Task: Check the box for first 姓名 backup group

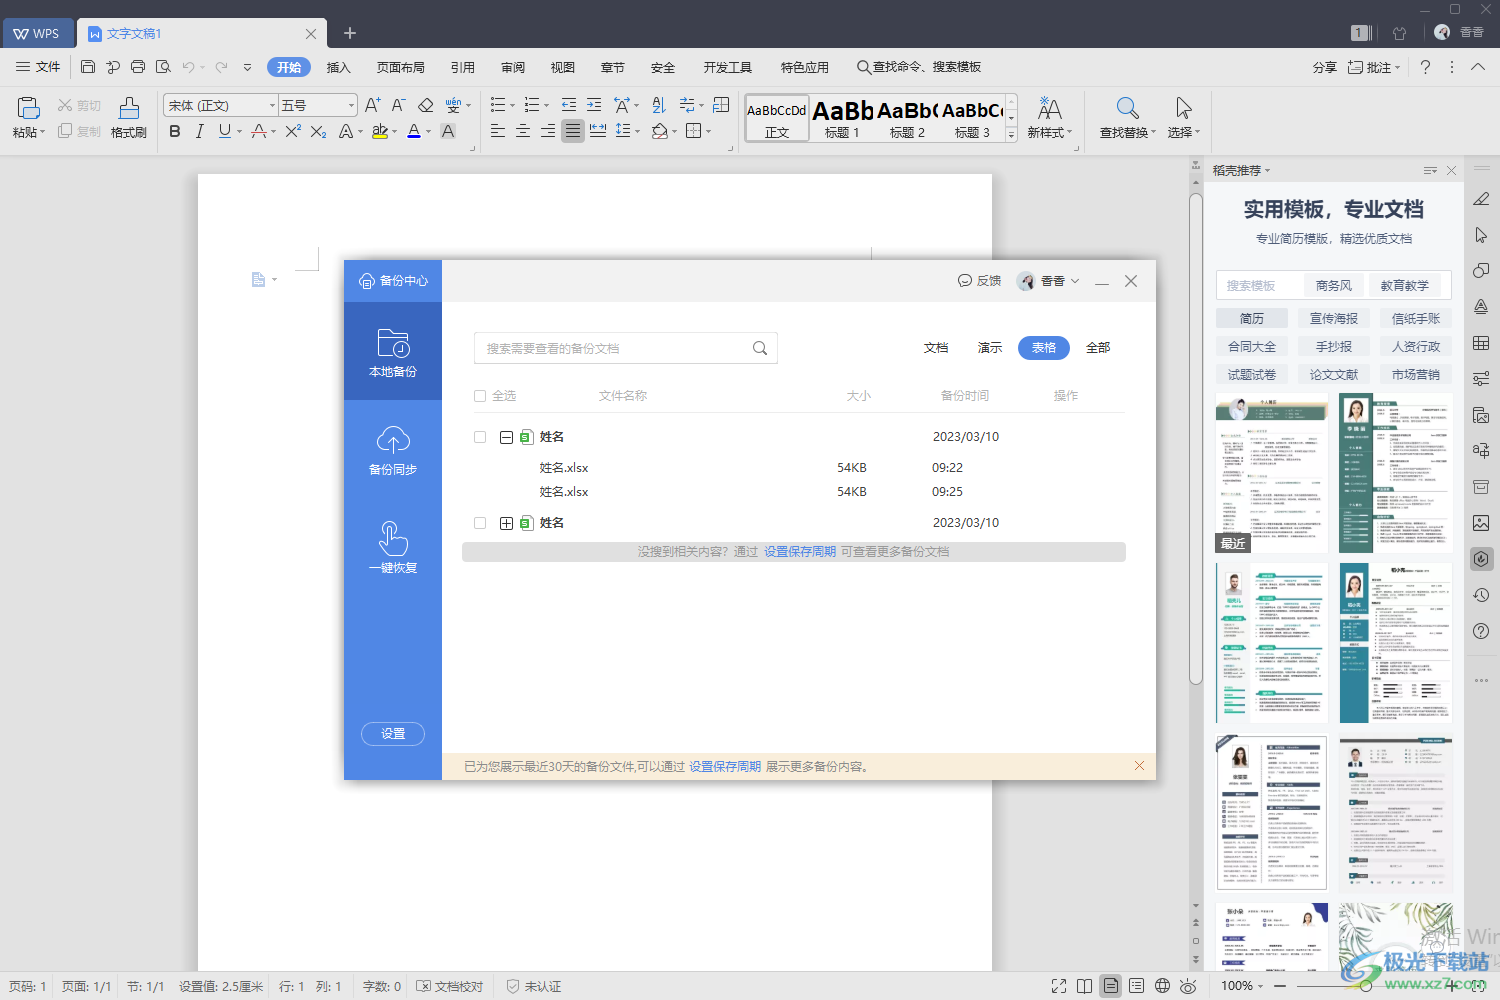Action: [x=480, y=437]
